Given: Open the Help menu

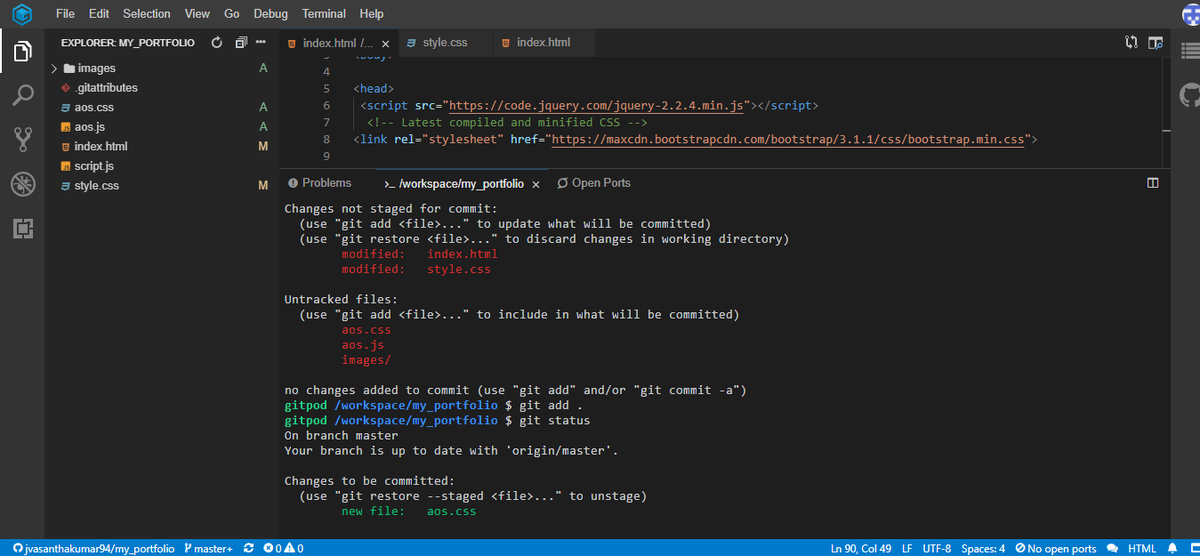Looking at the screenshot, I should [371, 14].
